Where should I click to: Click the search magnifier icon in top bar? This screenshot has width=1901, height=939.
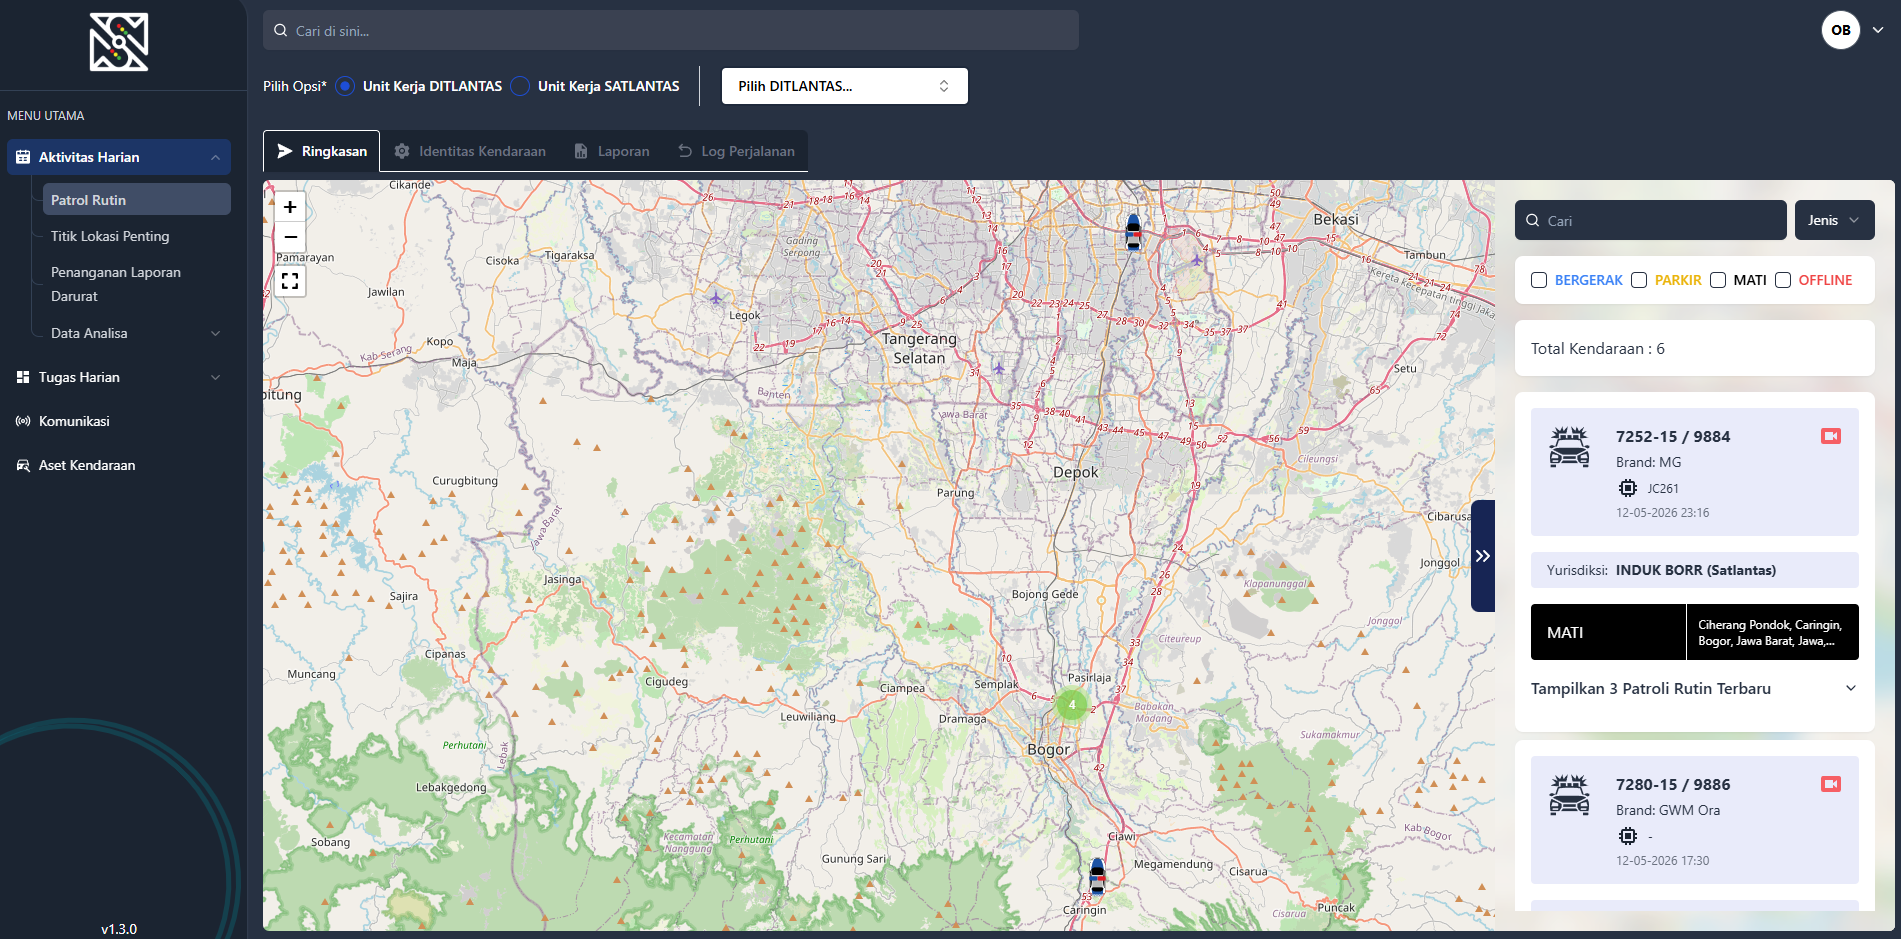tap(281, 31)
